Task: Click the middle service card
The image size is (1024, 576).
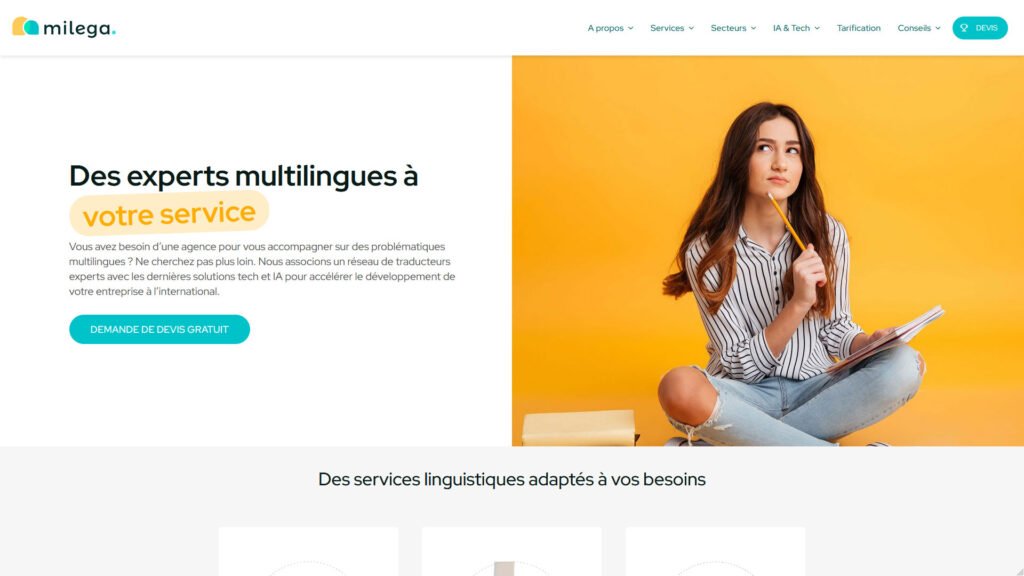Action: [512, 551]
